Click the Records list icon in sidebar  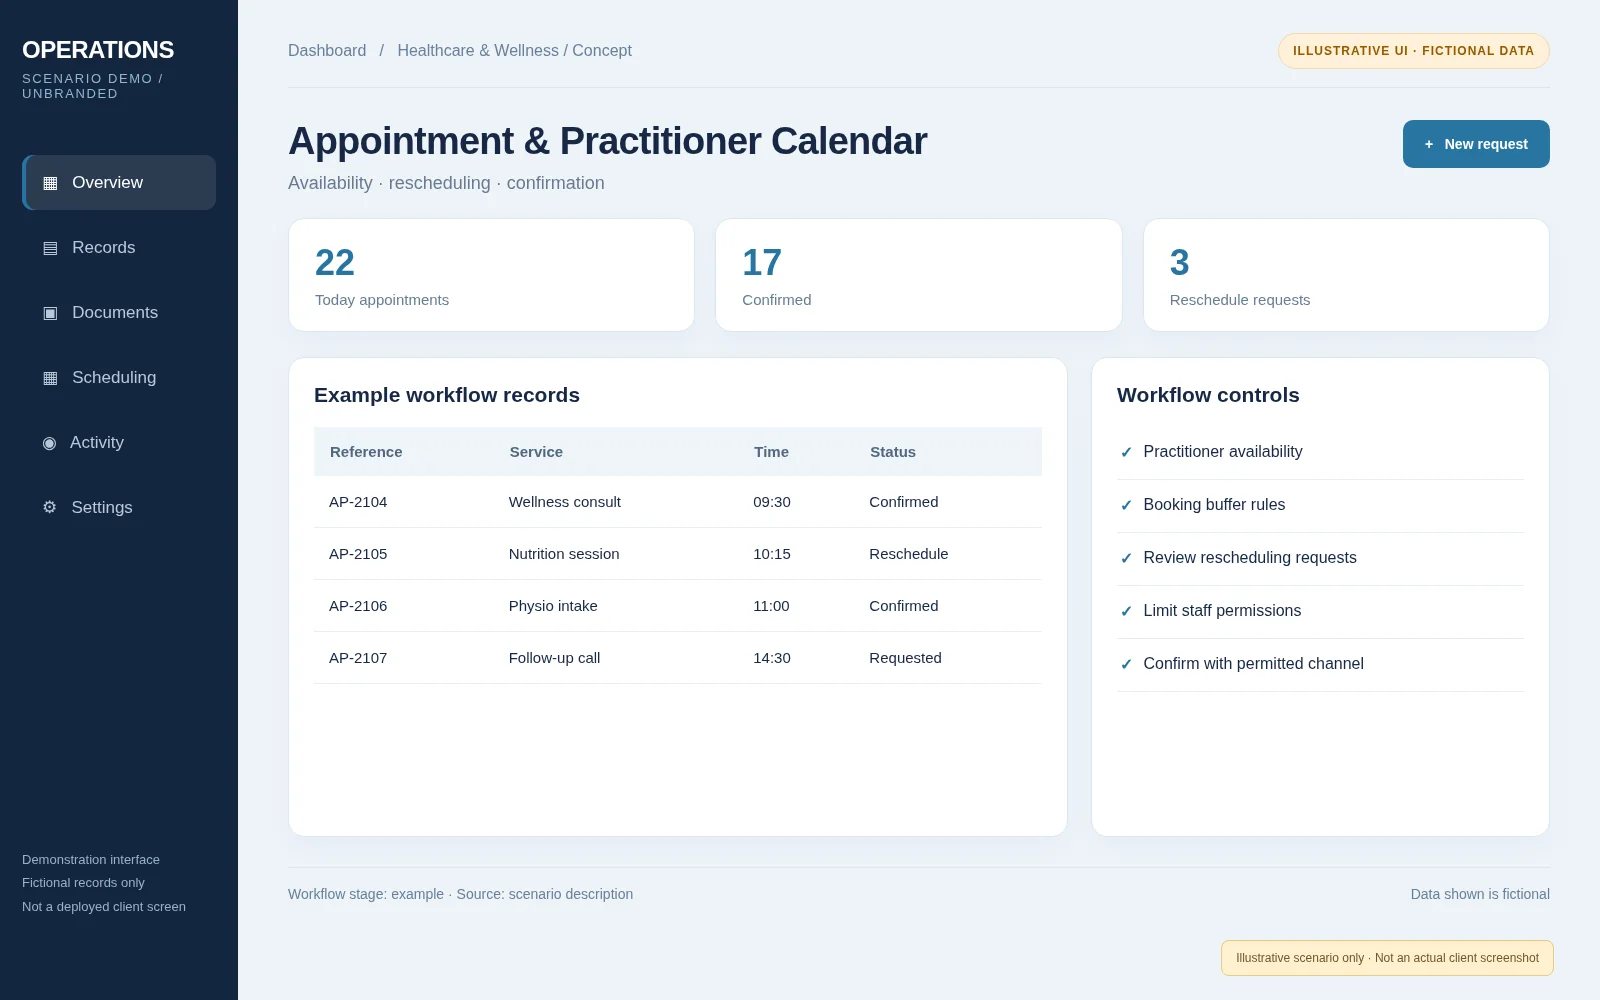click(50, 248)
